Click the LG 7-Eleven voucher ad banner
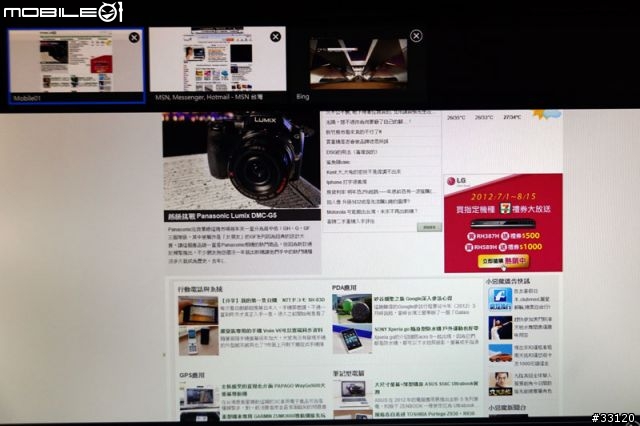640x426 pixels. coord(503,223)
